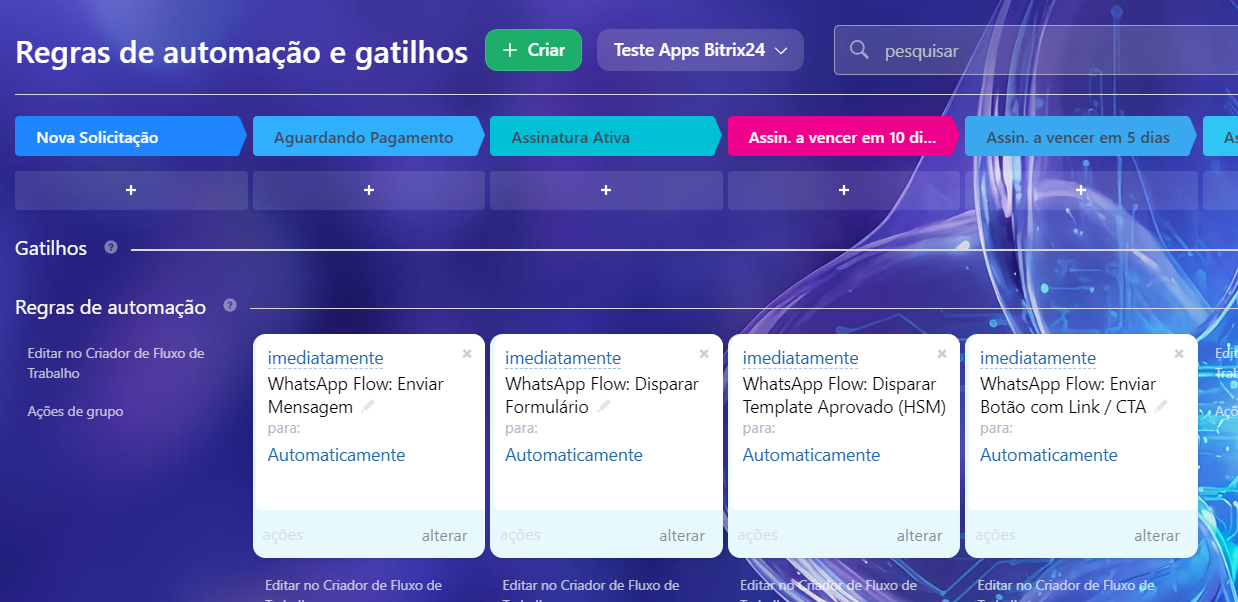Click the magnifier icon in search box

859,50
